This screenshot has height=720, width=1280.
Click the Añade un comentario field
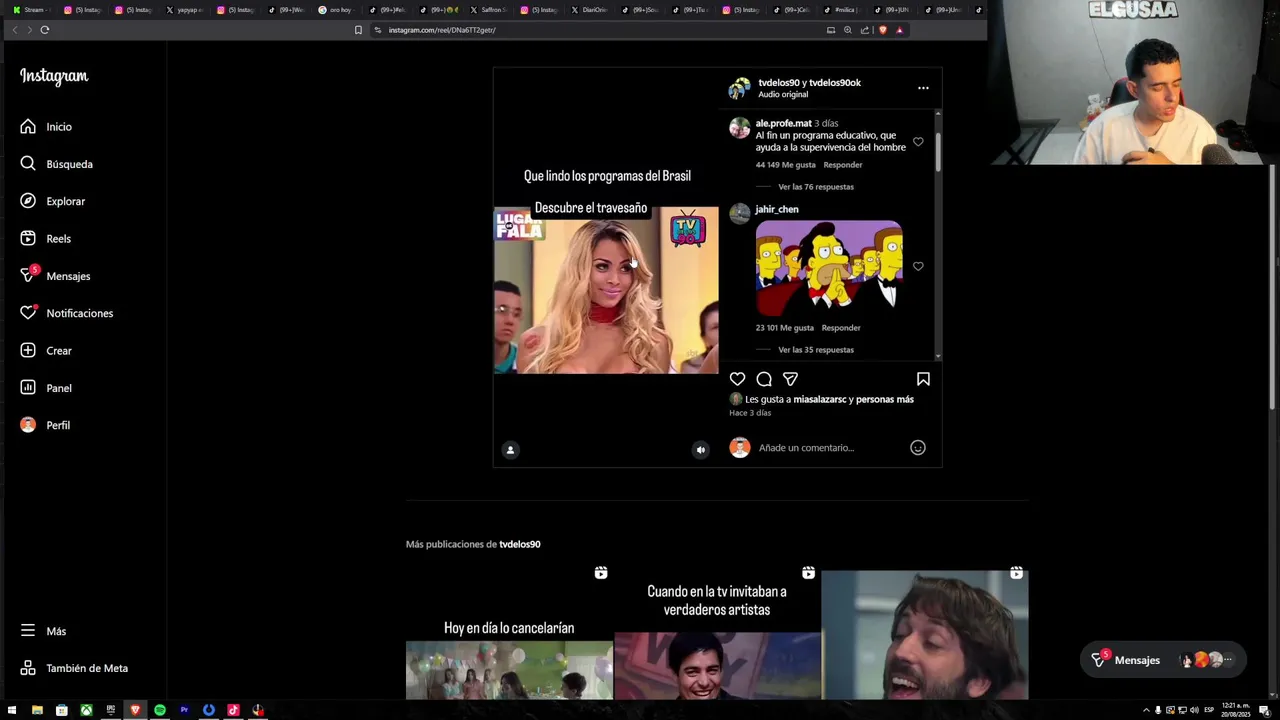tap(830, 448)
